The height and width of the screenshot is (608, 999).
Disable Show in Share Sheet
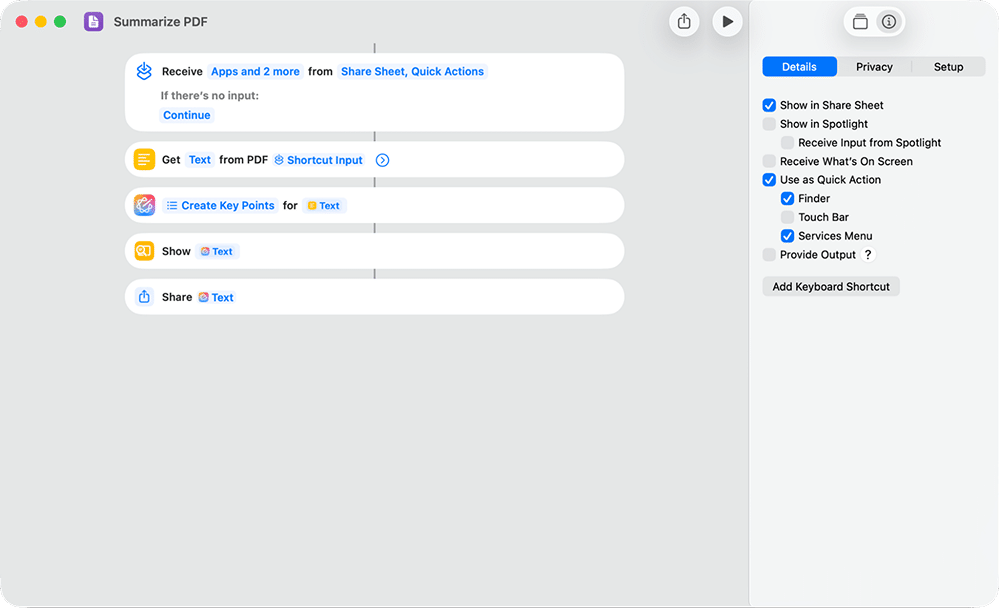[x=770, y=105]
